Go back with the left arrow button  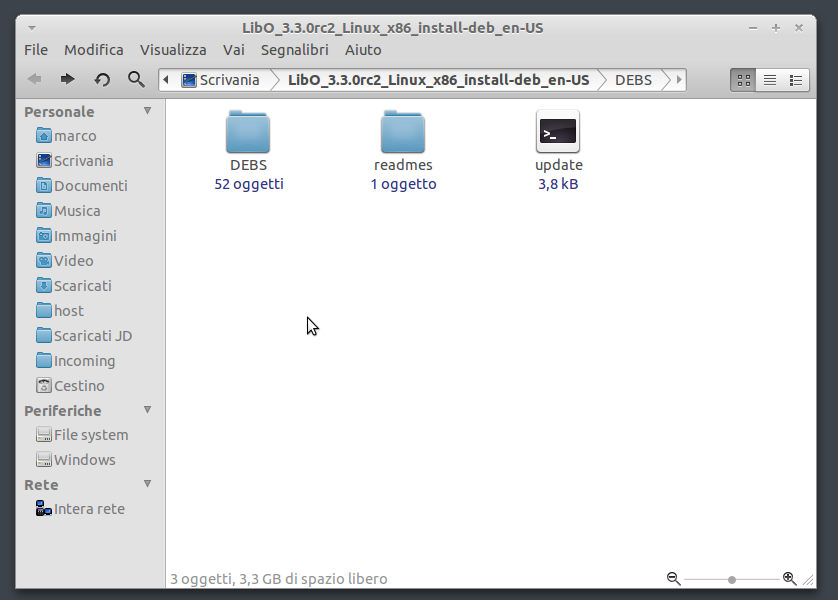click(x=35, y=80)
